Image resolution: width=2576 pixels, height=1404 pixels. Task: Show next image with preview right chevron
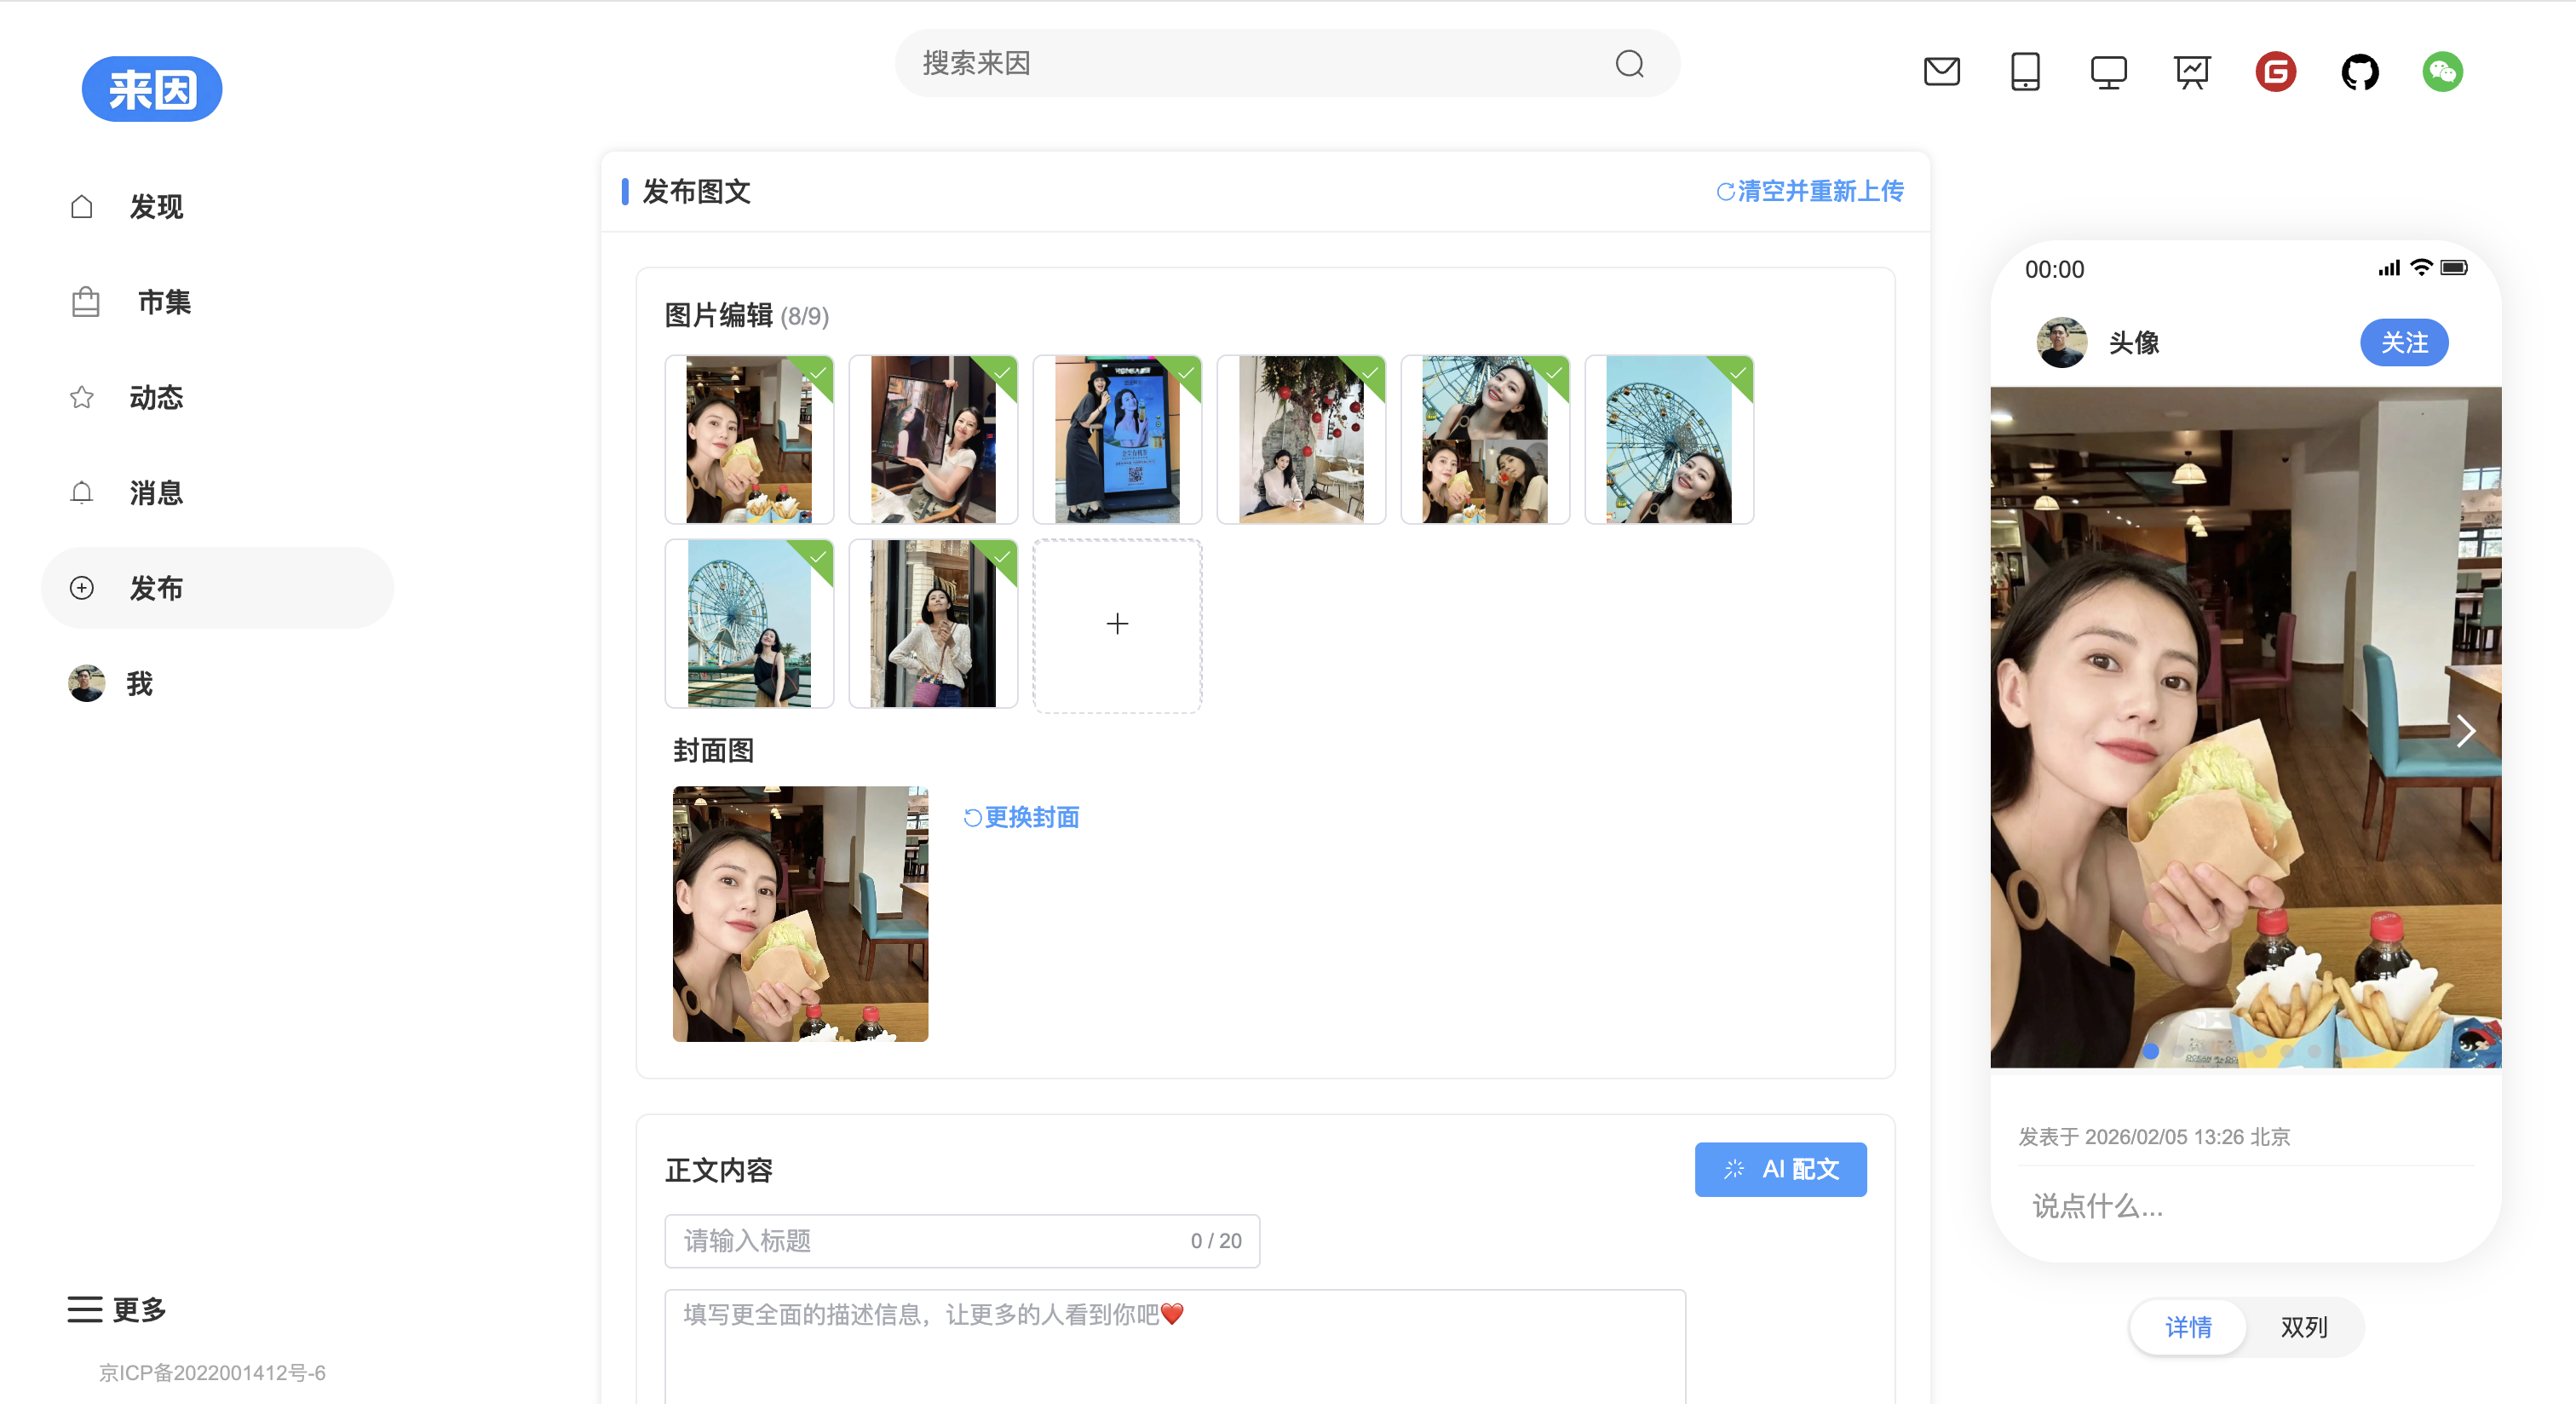[2465, 731]
